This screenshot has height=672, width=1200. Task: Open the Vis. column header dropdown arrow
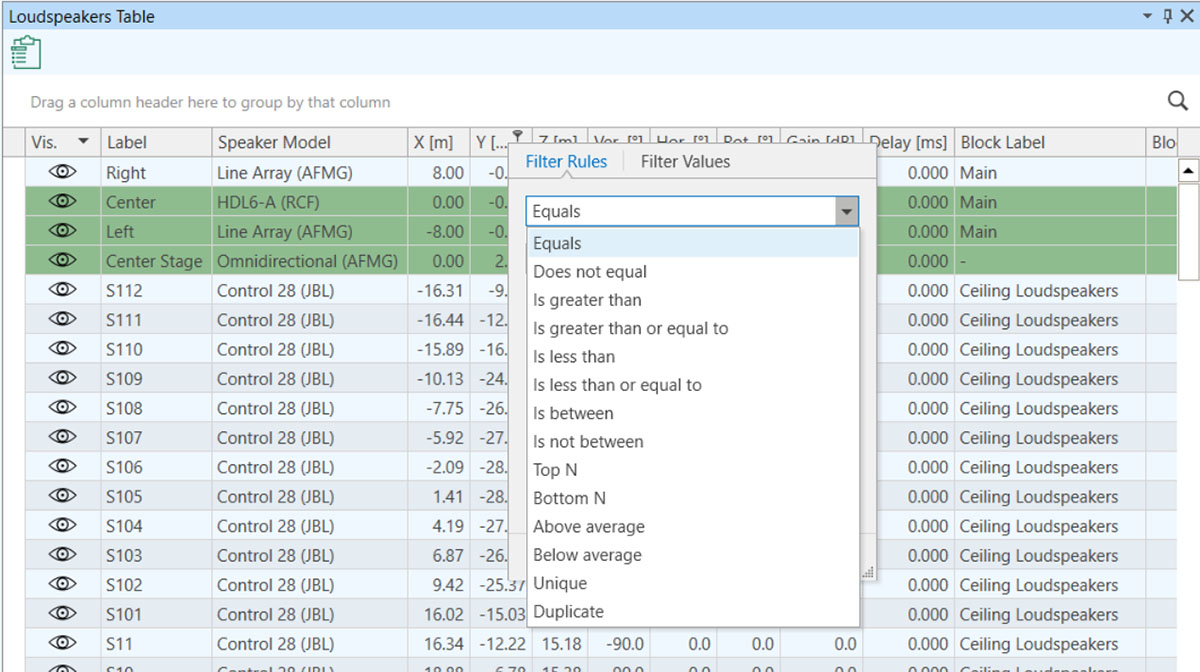pos(83,142)
